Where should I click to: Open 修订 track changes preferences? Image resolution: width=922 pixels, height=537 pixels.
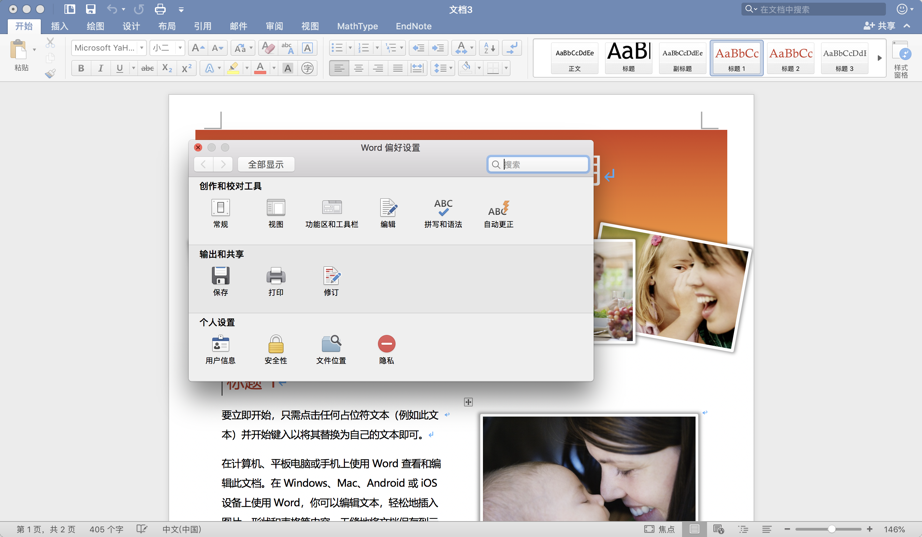[331, 281]
